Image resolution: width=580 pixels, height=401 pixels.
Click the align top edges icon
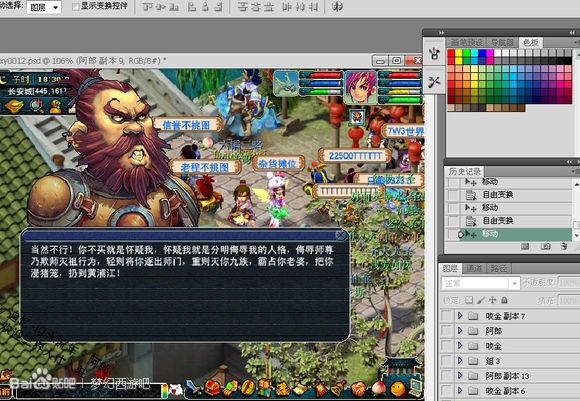[148, 7]
